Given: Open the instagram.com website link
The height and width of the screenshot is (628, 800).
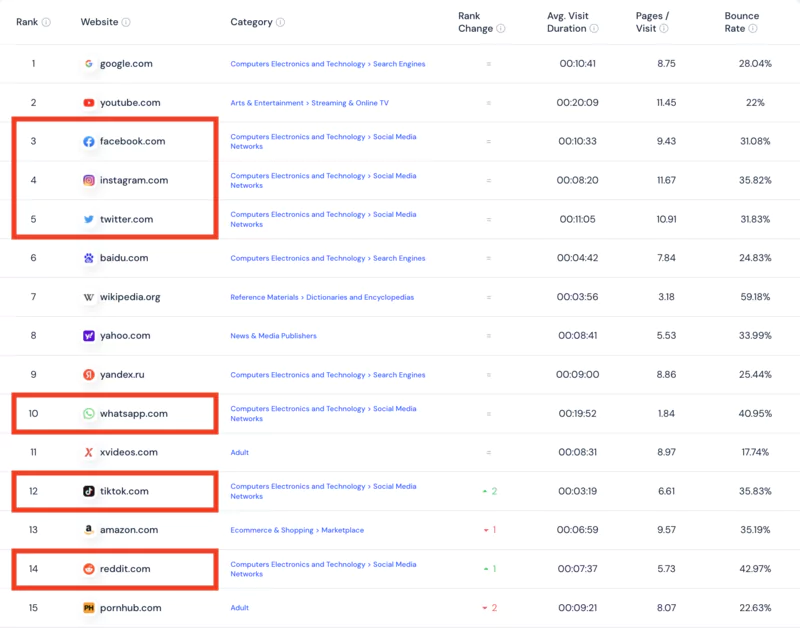Looking at the screenshot, I should 134,180.
